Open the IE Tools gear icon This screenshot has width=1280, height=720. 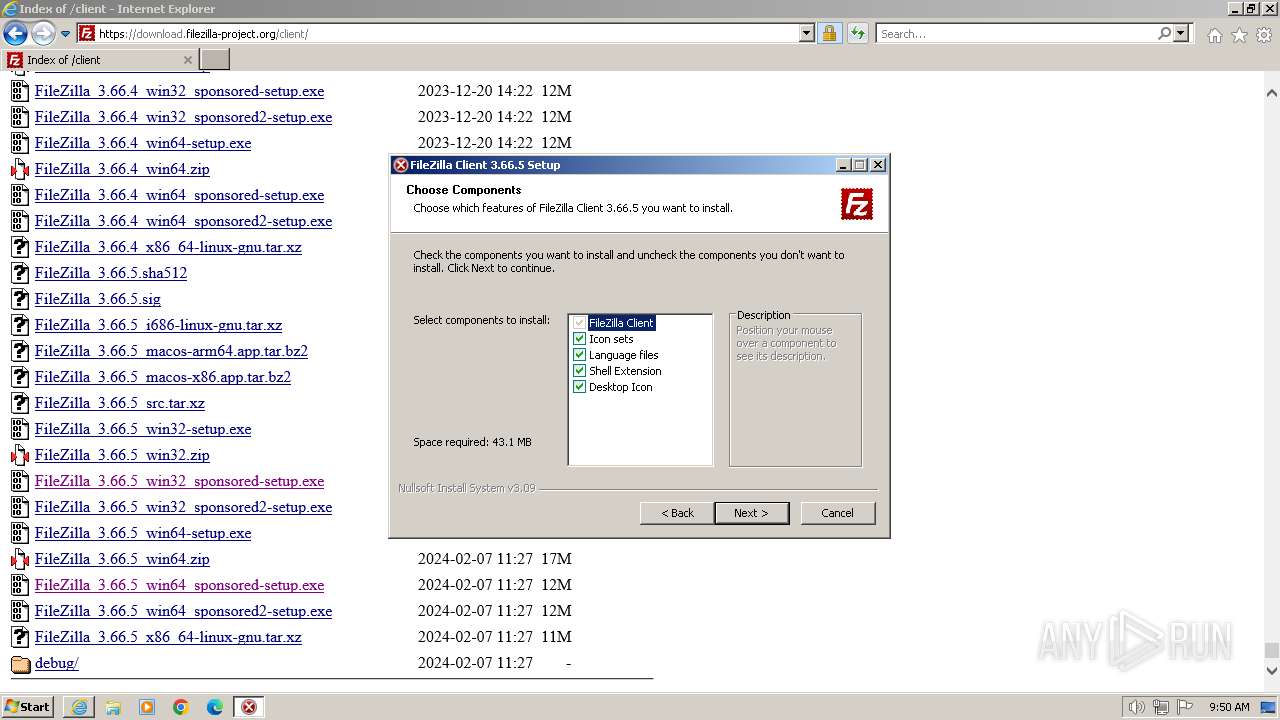1264,35
